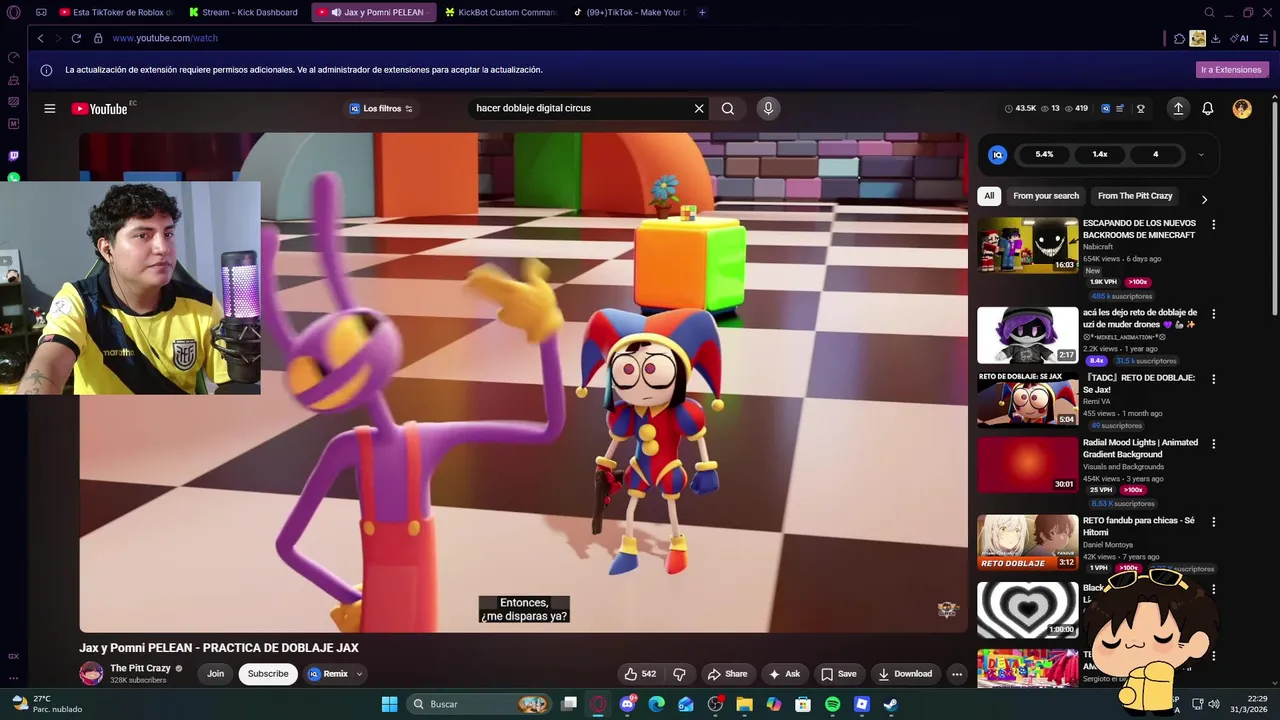Screen dimensions: 1280x720
Task: Subscribe to The Pitt Crazy
Action: (268, 674)
